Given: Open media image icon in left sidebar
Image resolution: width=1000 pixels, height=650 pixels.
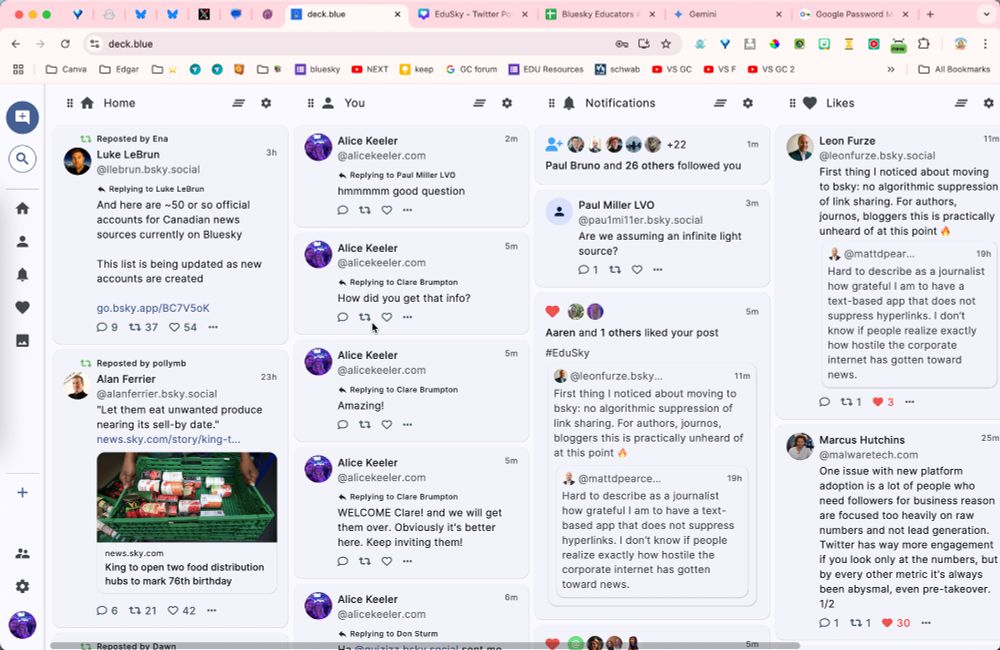Looking at the screenshot, I should tap(22, 341).
